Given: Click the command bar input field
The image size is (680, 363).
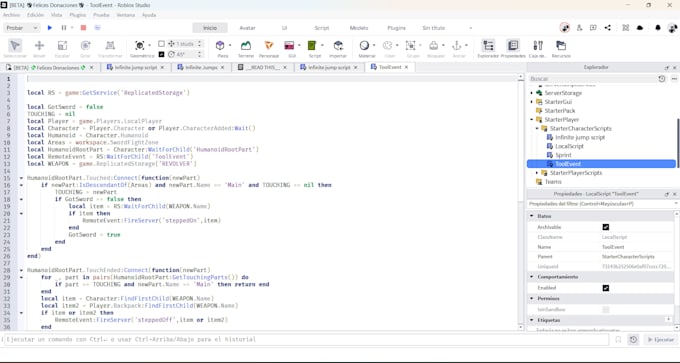Looking at the screenshot, I should 306,340.
